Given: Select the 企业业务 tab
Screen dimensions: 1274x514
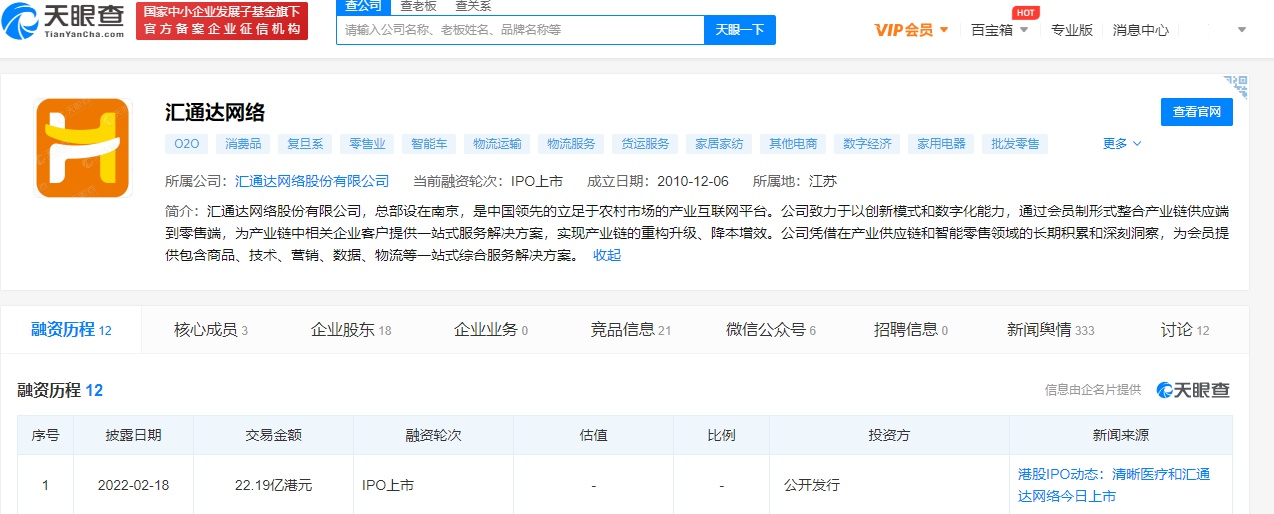Looking at the screenshot, I should pos(491,330).
